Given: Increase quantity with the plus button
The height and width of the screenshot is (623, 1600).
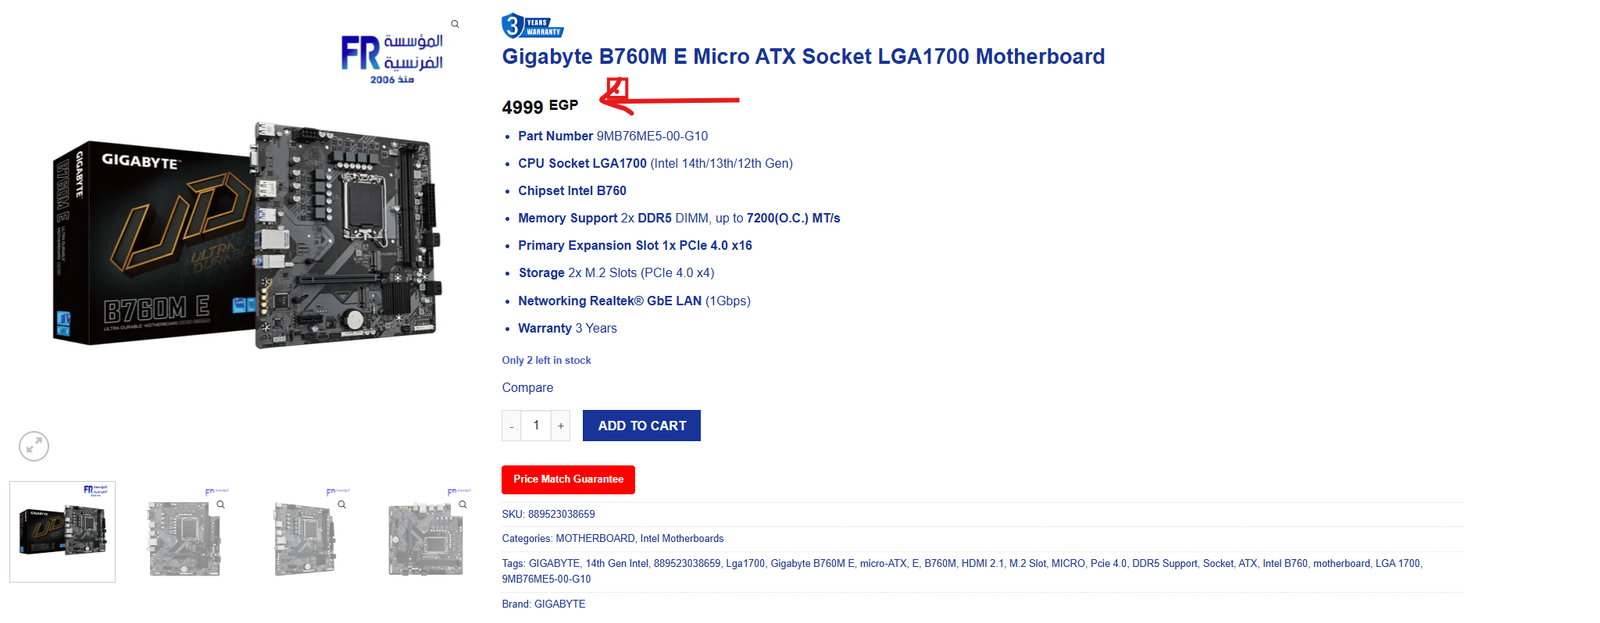Looking at the screenshot, I should [x=561, y=426].
